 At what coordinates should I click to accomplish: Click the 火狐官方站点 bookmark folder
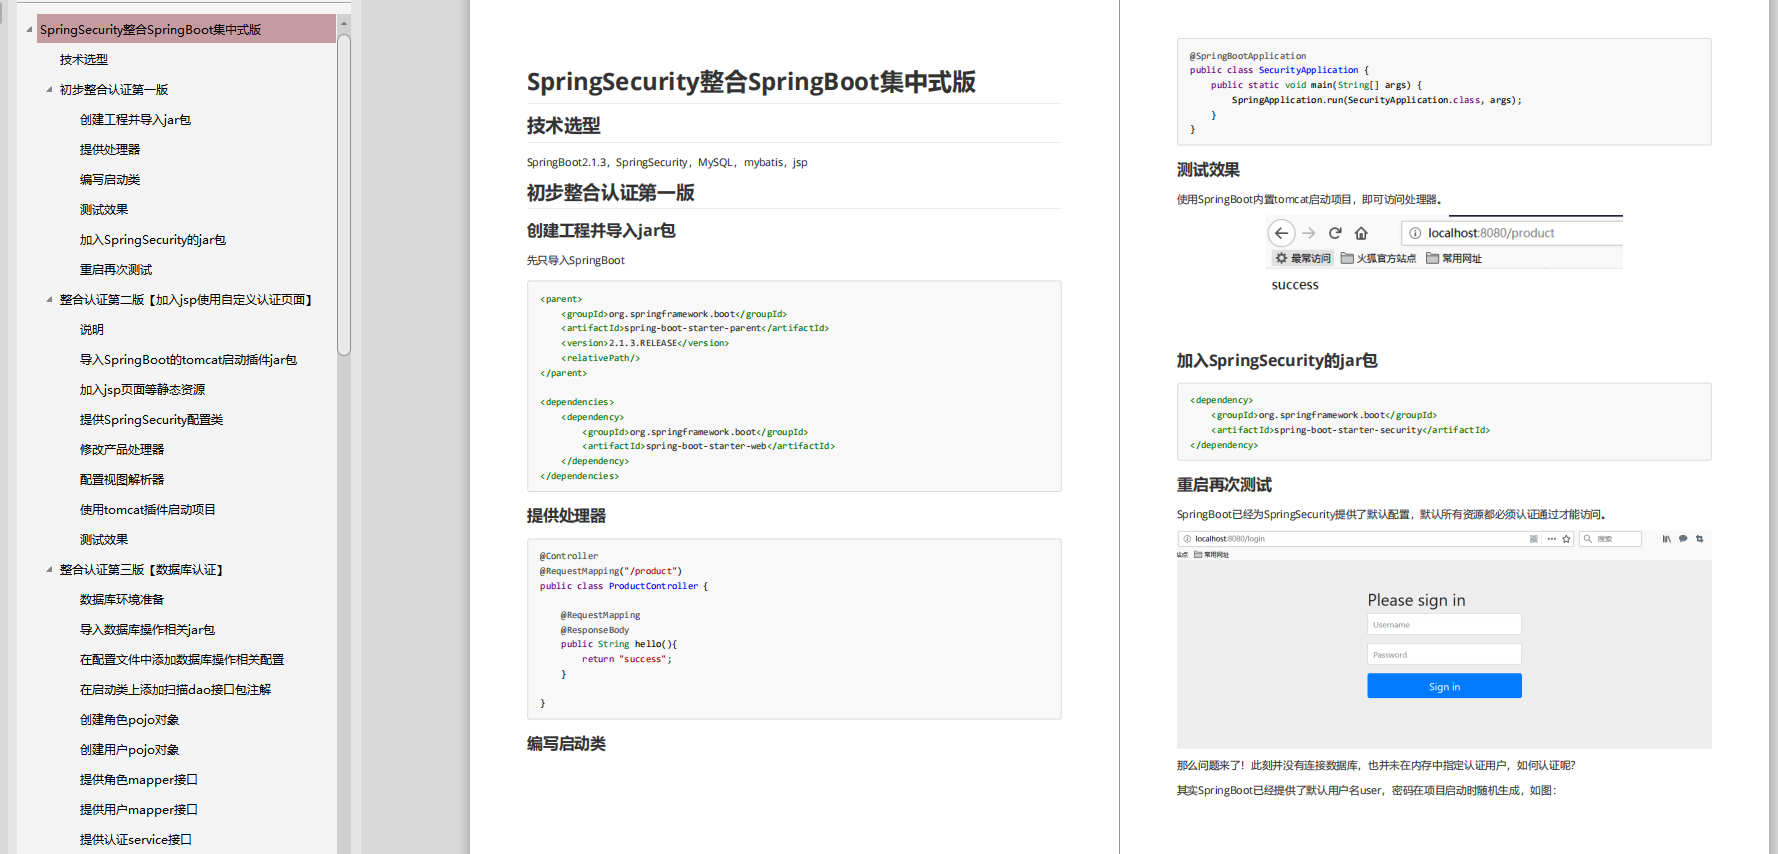[1378, 258]
